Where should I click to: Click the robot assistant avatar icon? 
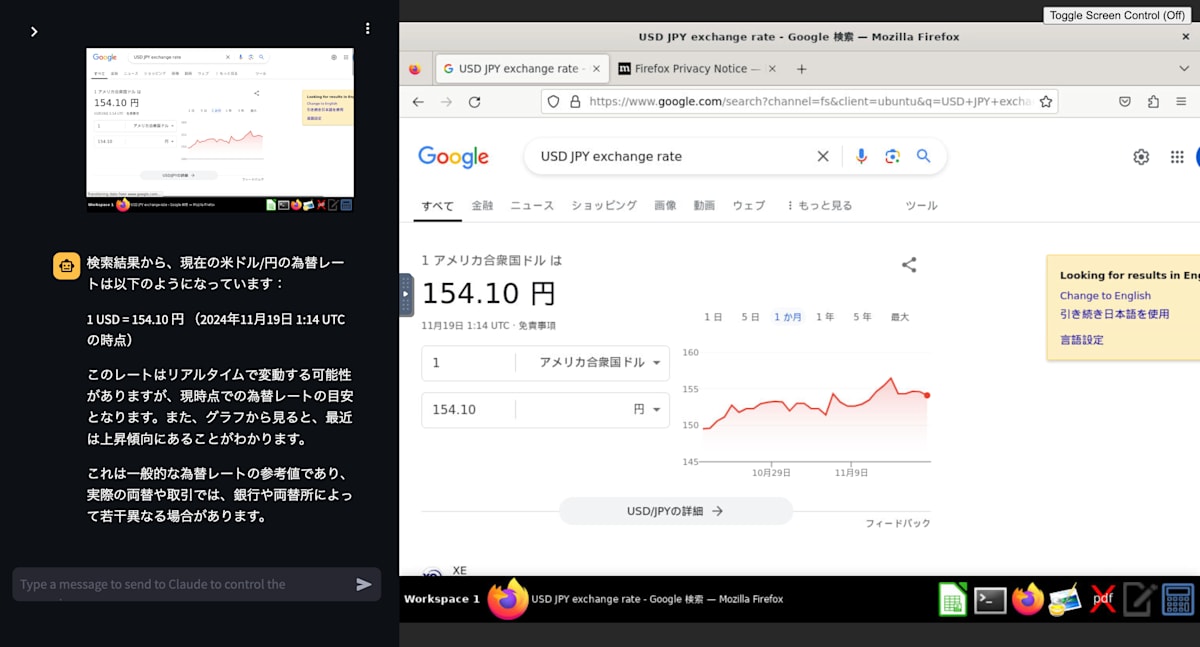pos(66,266)
